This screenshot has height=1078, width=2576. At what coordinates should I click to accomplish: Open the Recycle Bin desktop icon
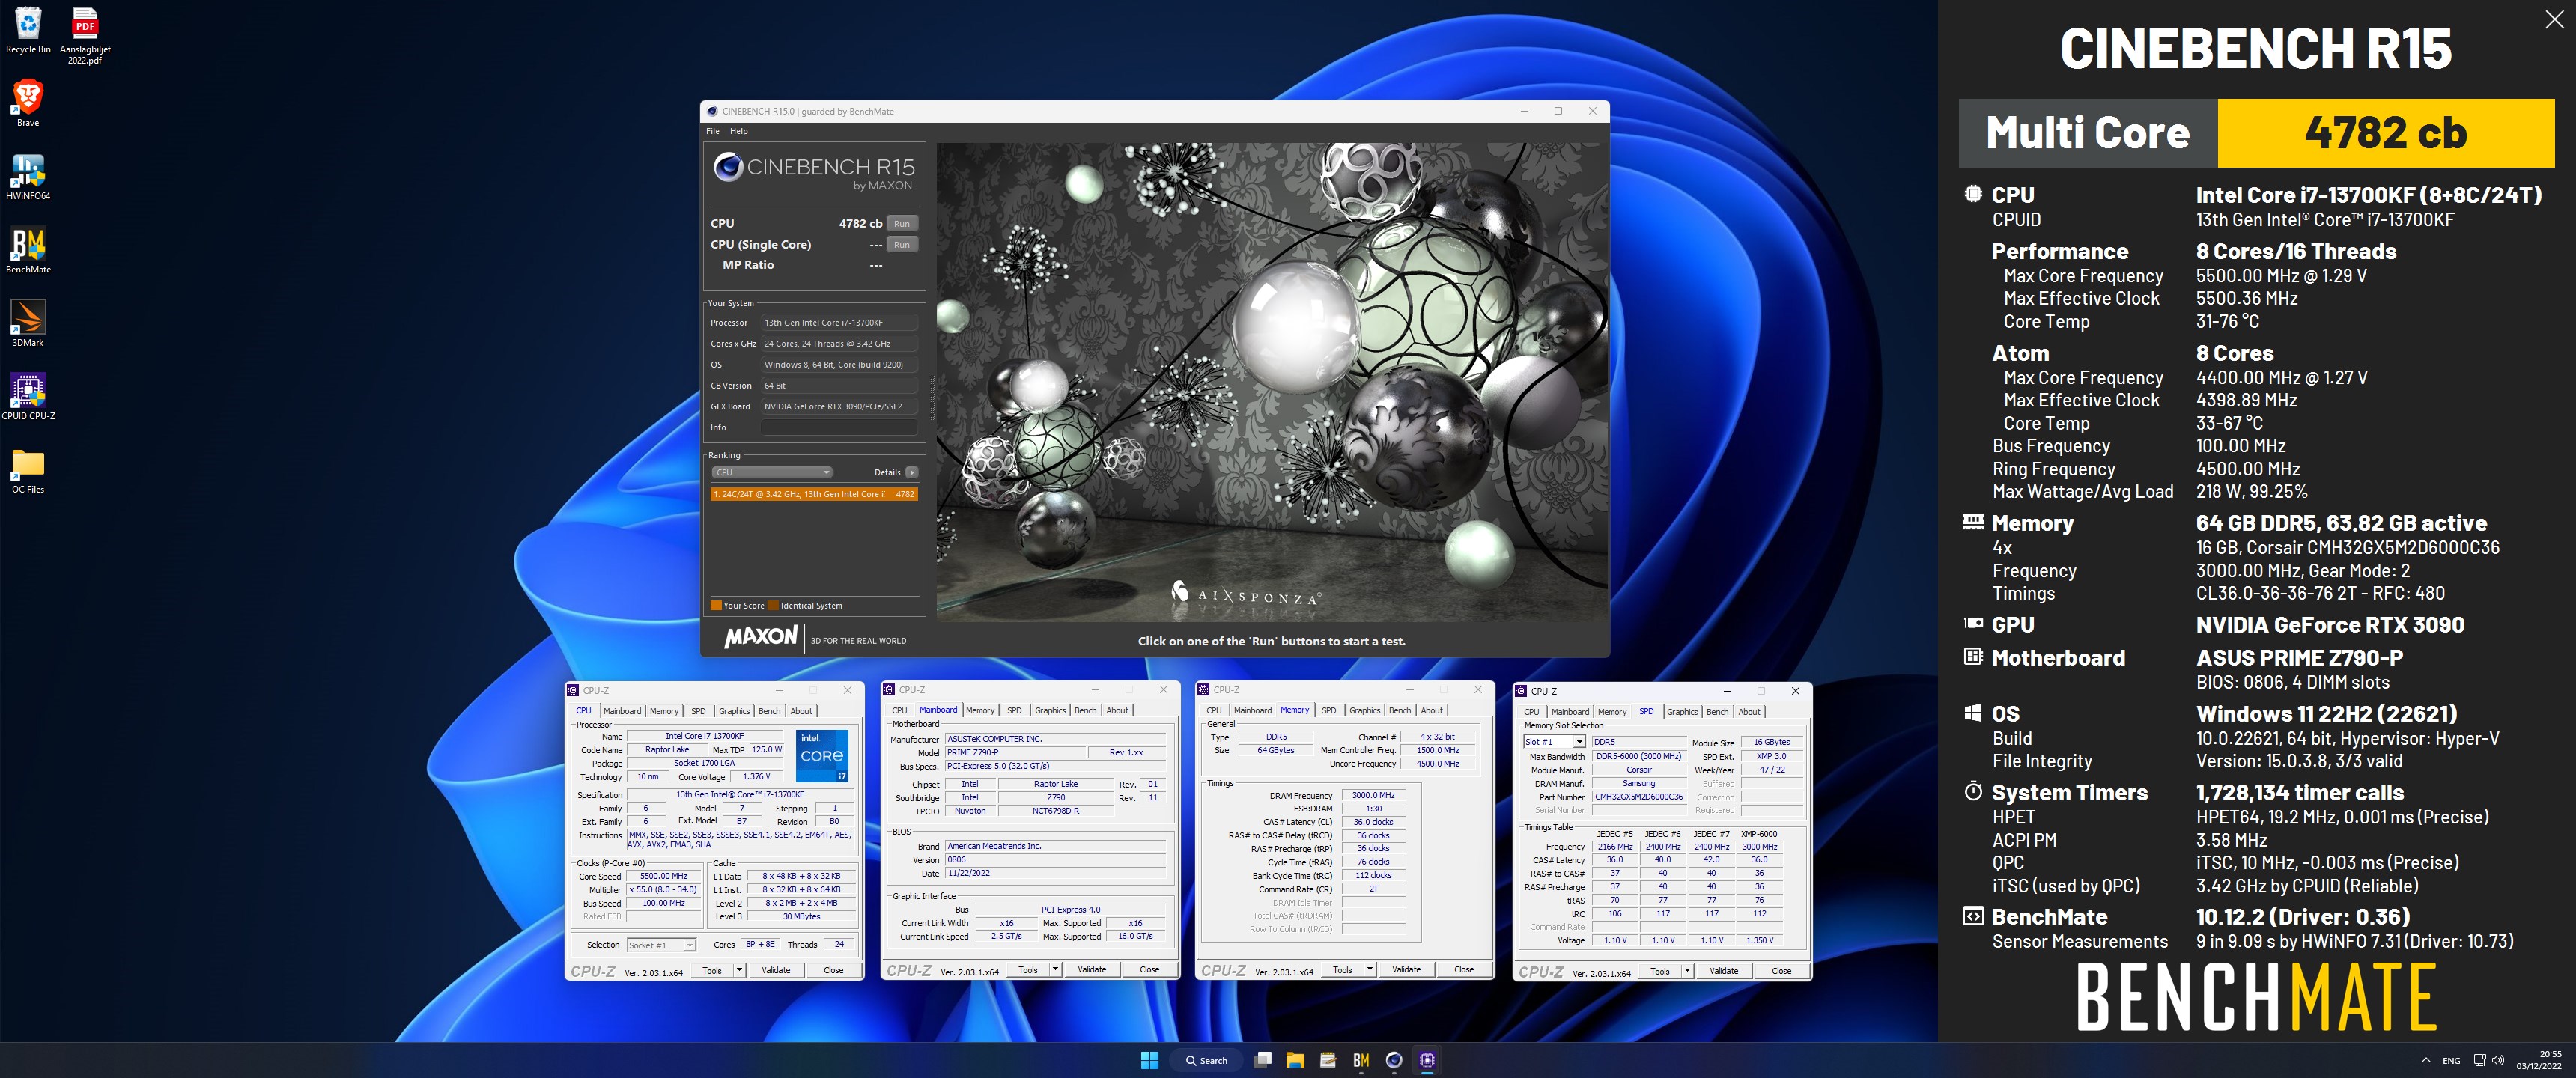[28, 30]
